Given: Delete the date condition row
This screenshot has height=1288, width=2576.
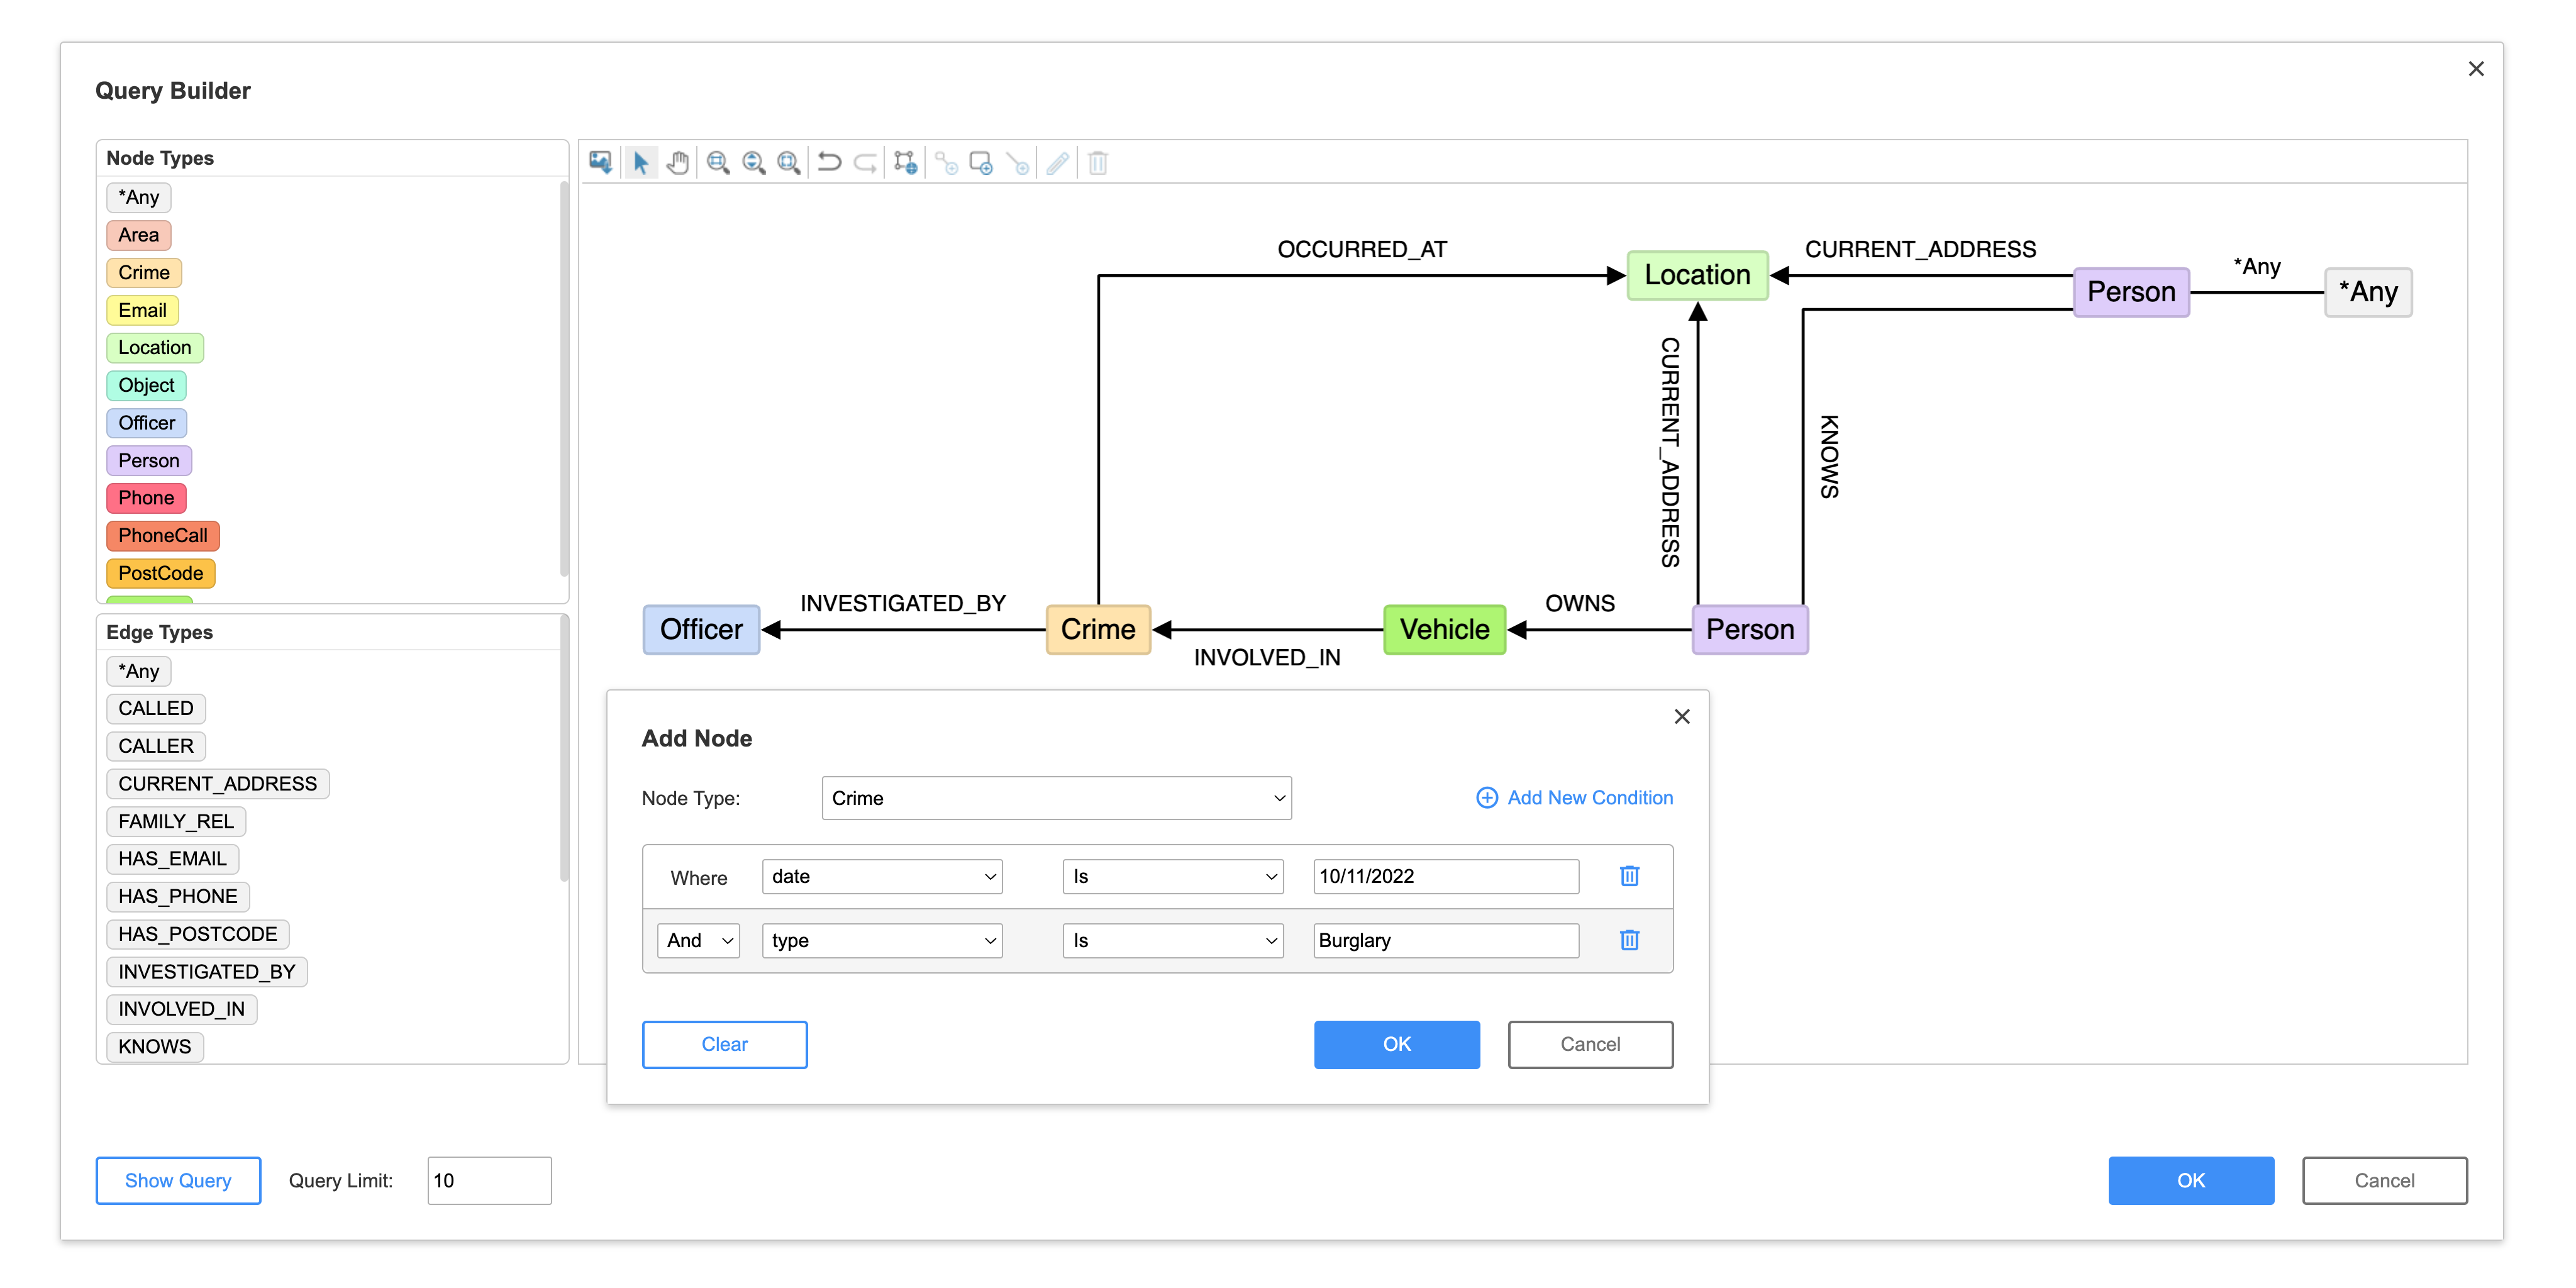Looking at the screenshot, I should coord(1629,876).
